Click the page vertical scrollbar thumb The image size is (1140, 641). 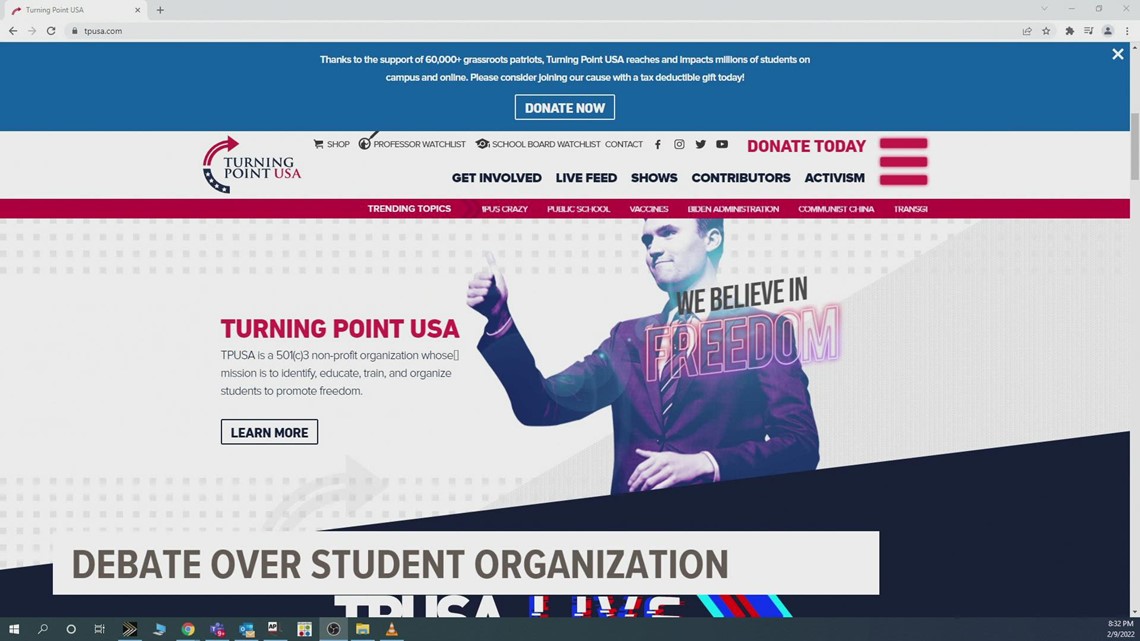1134,147
